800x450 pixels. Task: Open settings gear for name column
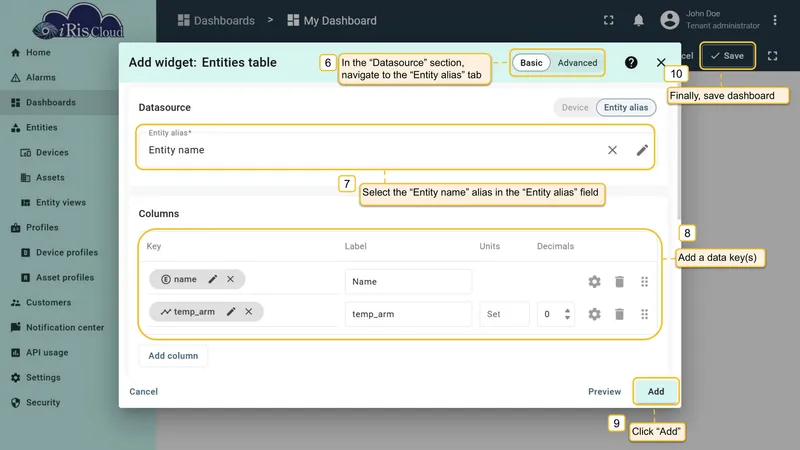coord(594,282)
